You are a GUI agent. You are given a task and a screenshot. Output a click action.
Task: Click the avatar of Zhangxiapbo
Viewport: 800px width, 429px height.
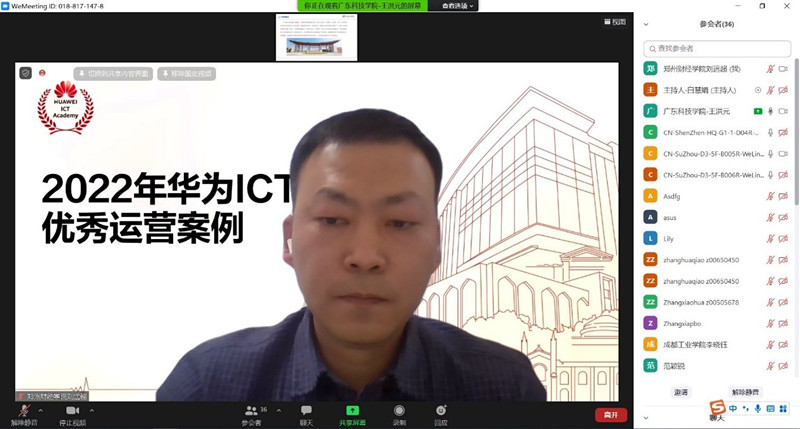pyautogui.click(x=650, y=323)
